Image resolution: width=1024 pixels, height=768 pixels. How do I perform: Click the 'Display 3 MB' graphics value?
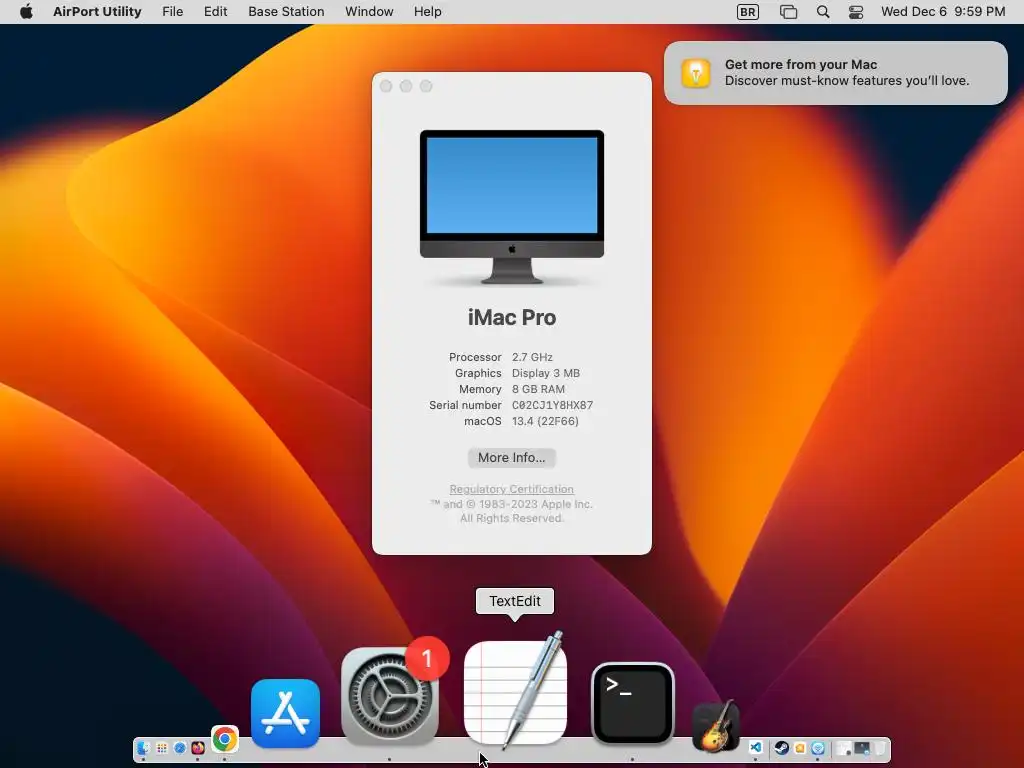point(546,374)
